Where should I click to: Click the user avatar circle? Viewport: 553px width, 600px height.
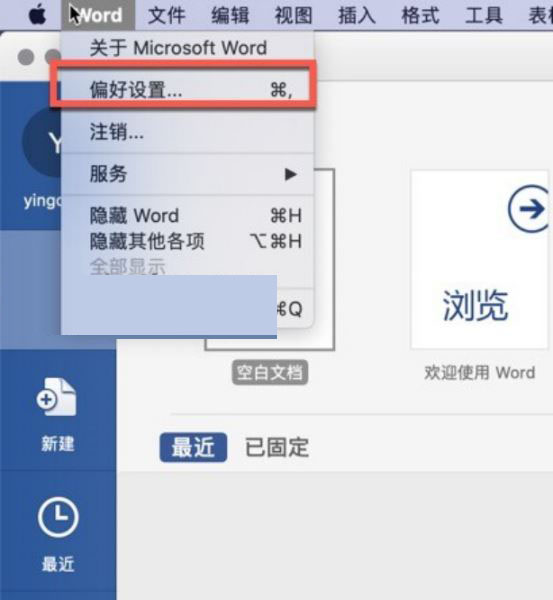coord(42,142)
